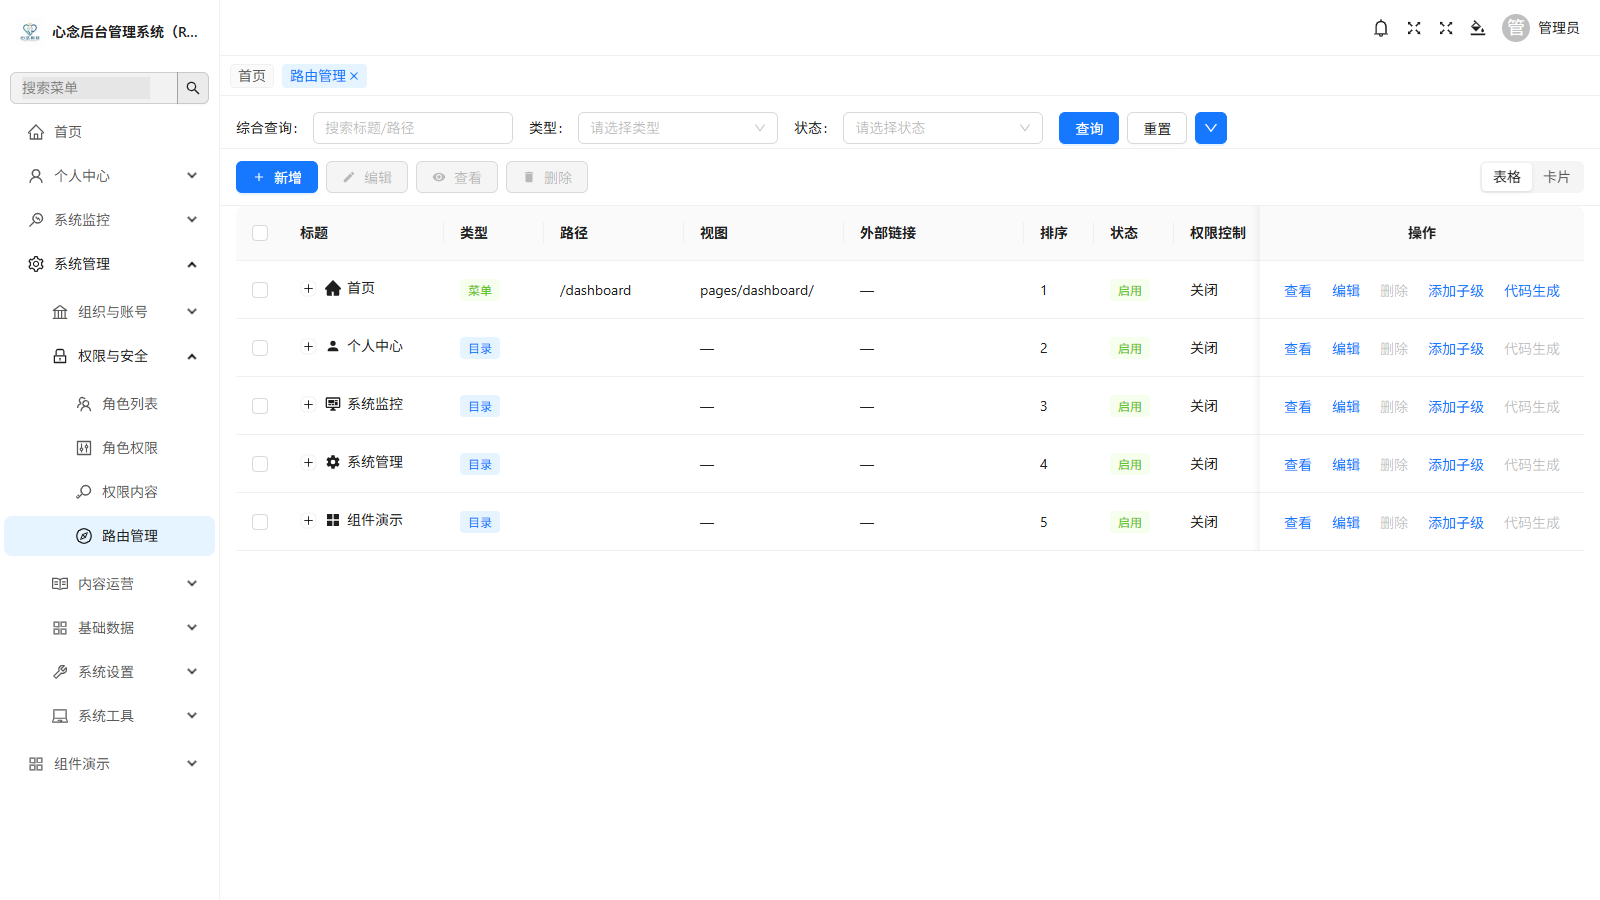The image size is (1600, 900).
Task: Click 添加子级 for the 组件演示 row
Action: [x=1456, y=523]
